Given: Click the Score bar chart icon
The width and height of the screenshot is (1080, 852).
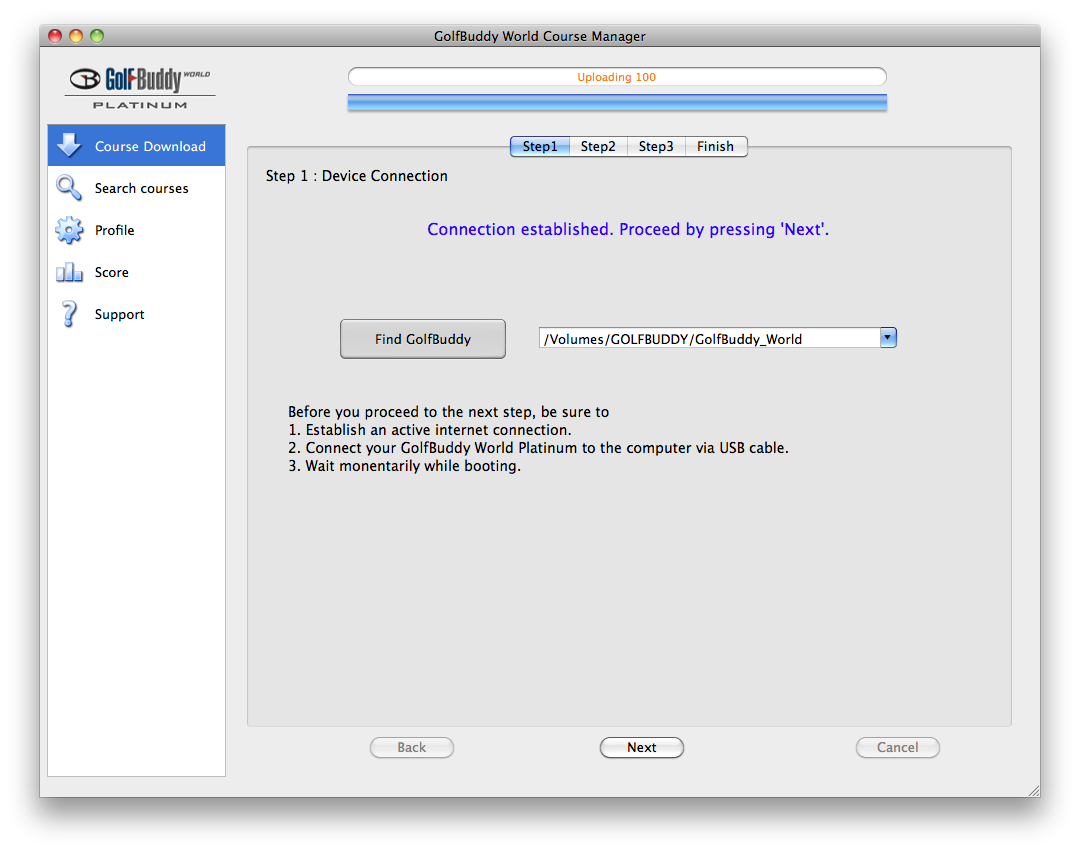Looking at the screenshot, I should click(69, 272).
